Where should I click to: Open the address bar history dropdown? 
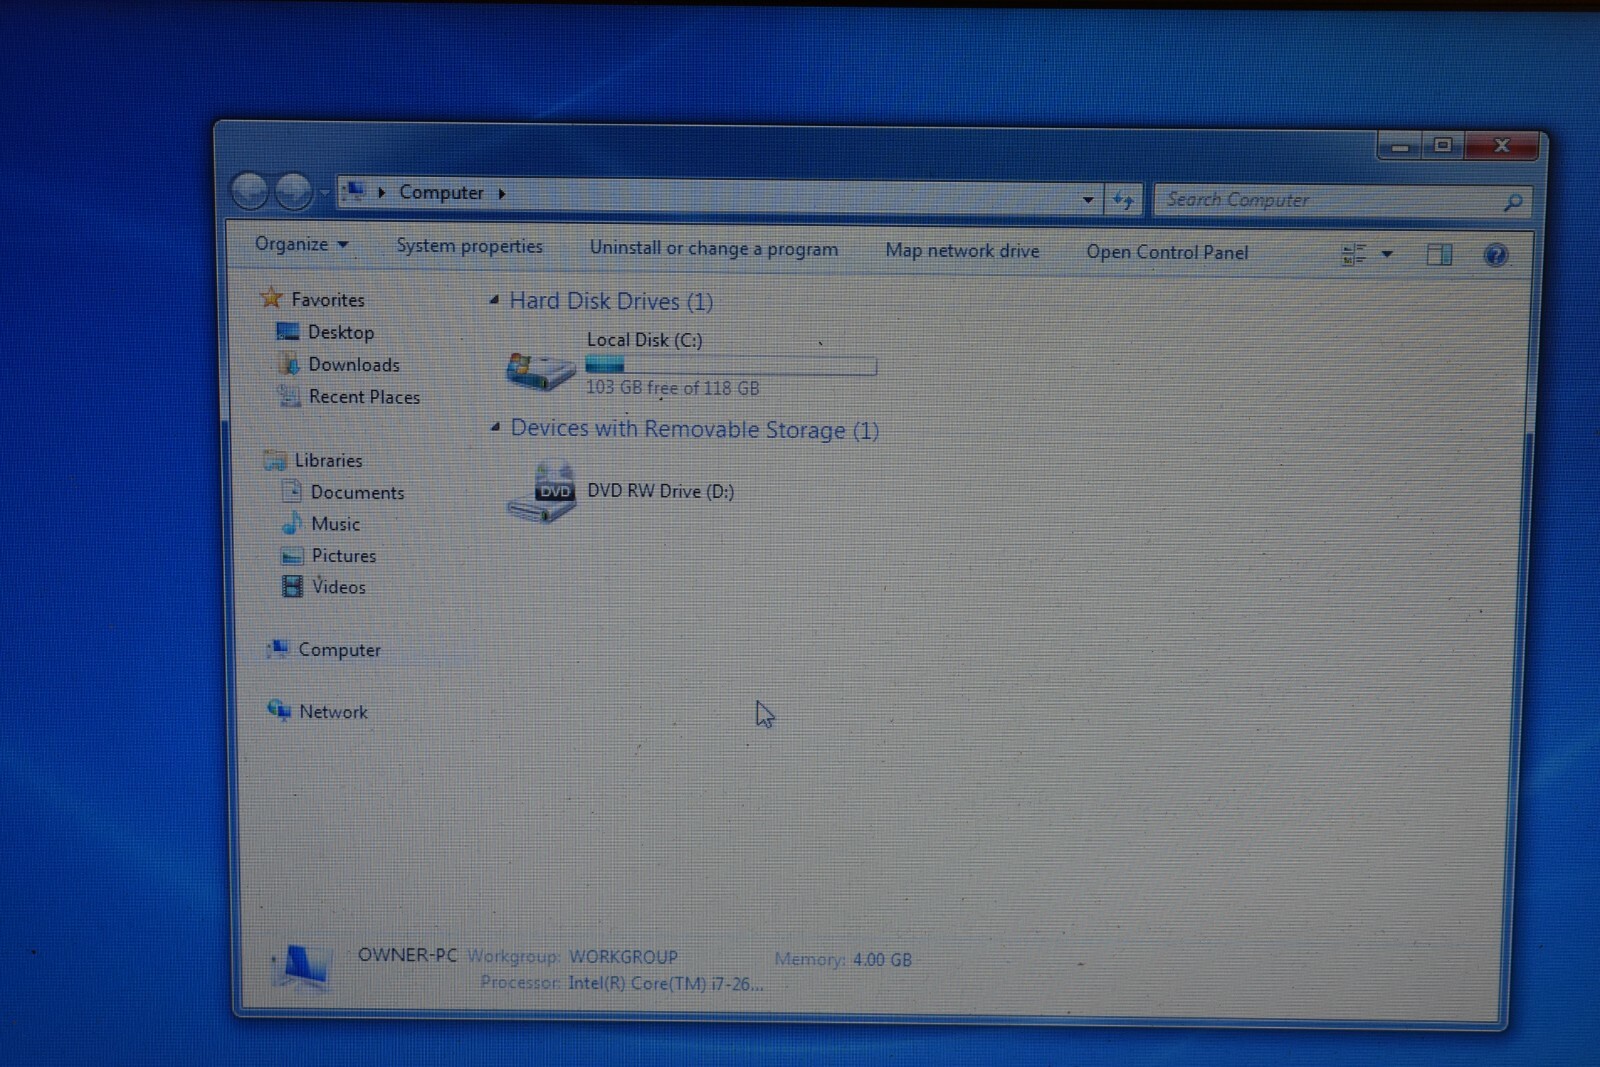[x=1088, y=200]
